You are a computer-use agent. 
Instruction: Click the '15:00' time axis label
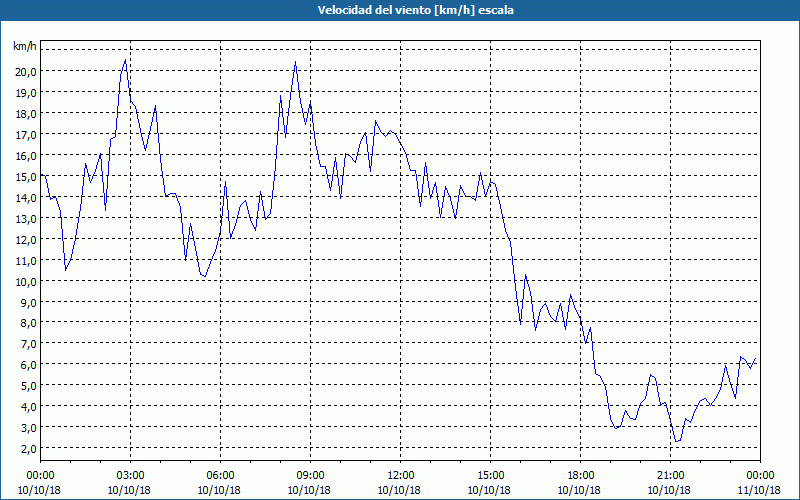click(490, 476)
